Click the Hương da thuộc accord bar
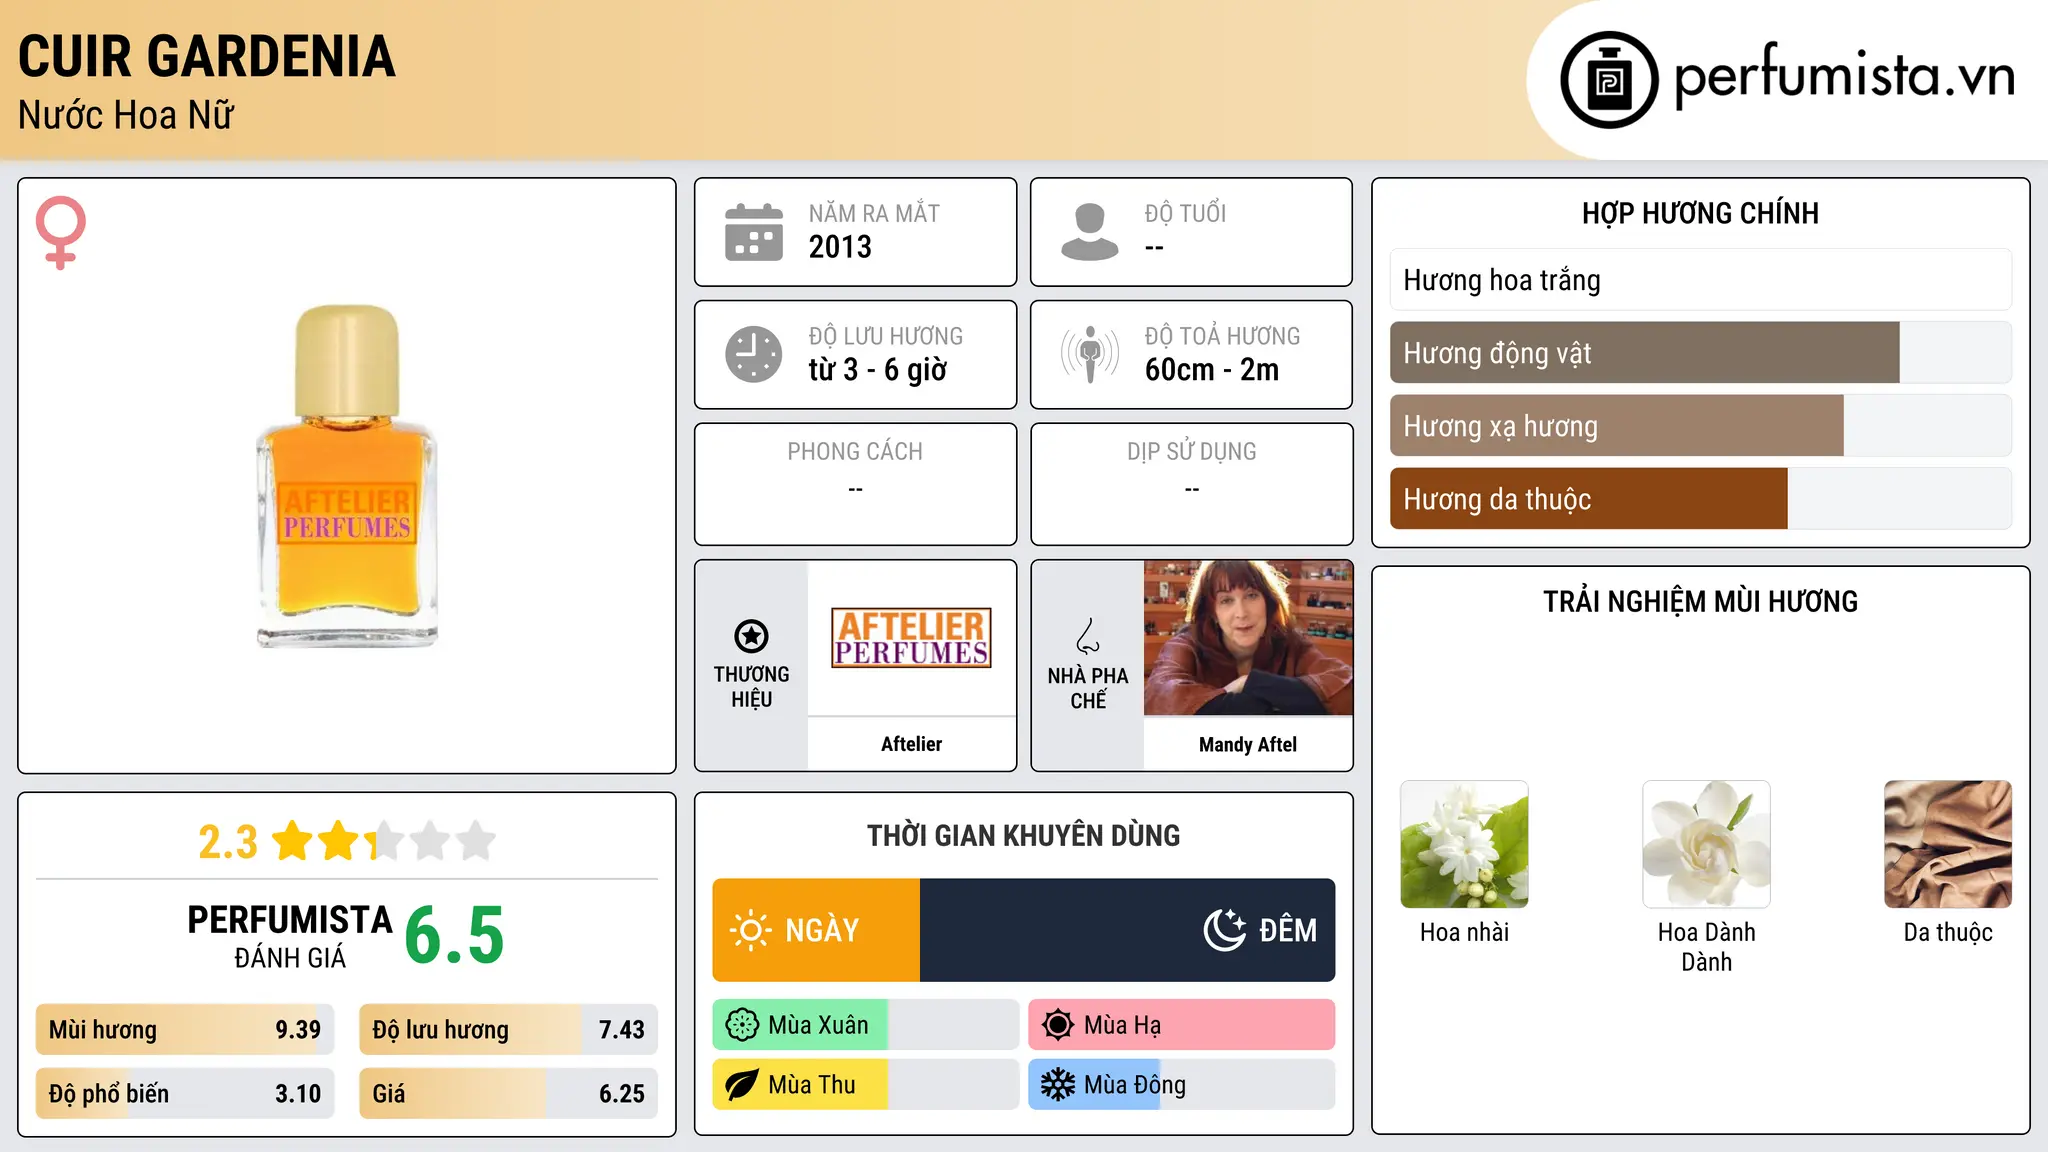The height and width of the screenshot is (1152, 2048). (1701, 499)
